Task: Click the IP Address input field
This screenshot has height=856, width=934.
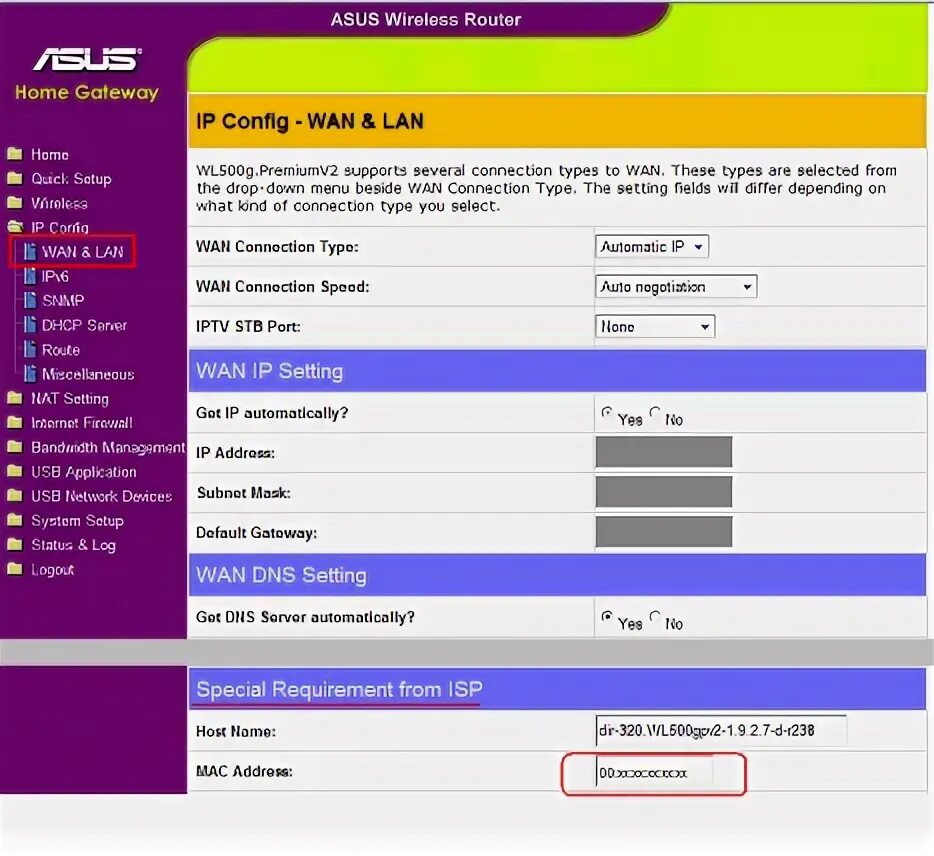Action: pos(664,452)
